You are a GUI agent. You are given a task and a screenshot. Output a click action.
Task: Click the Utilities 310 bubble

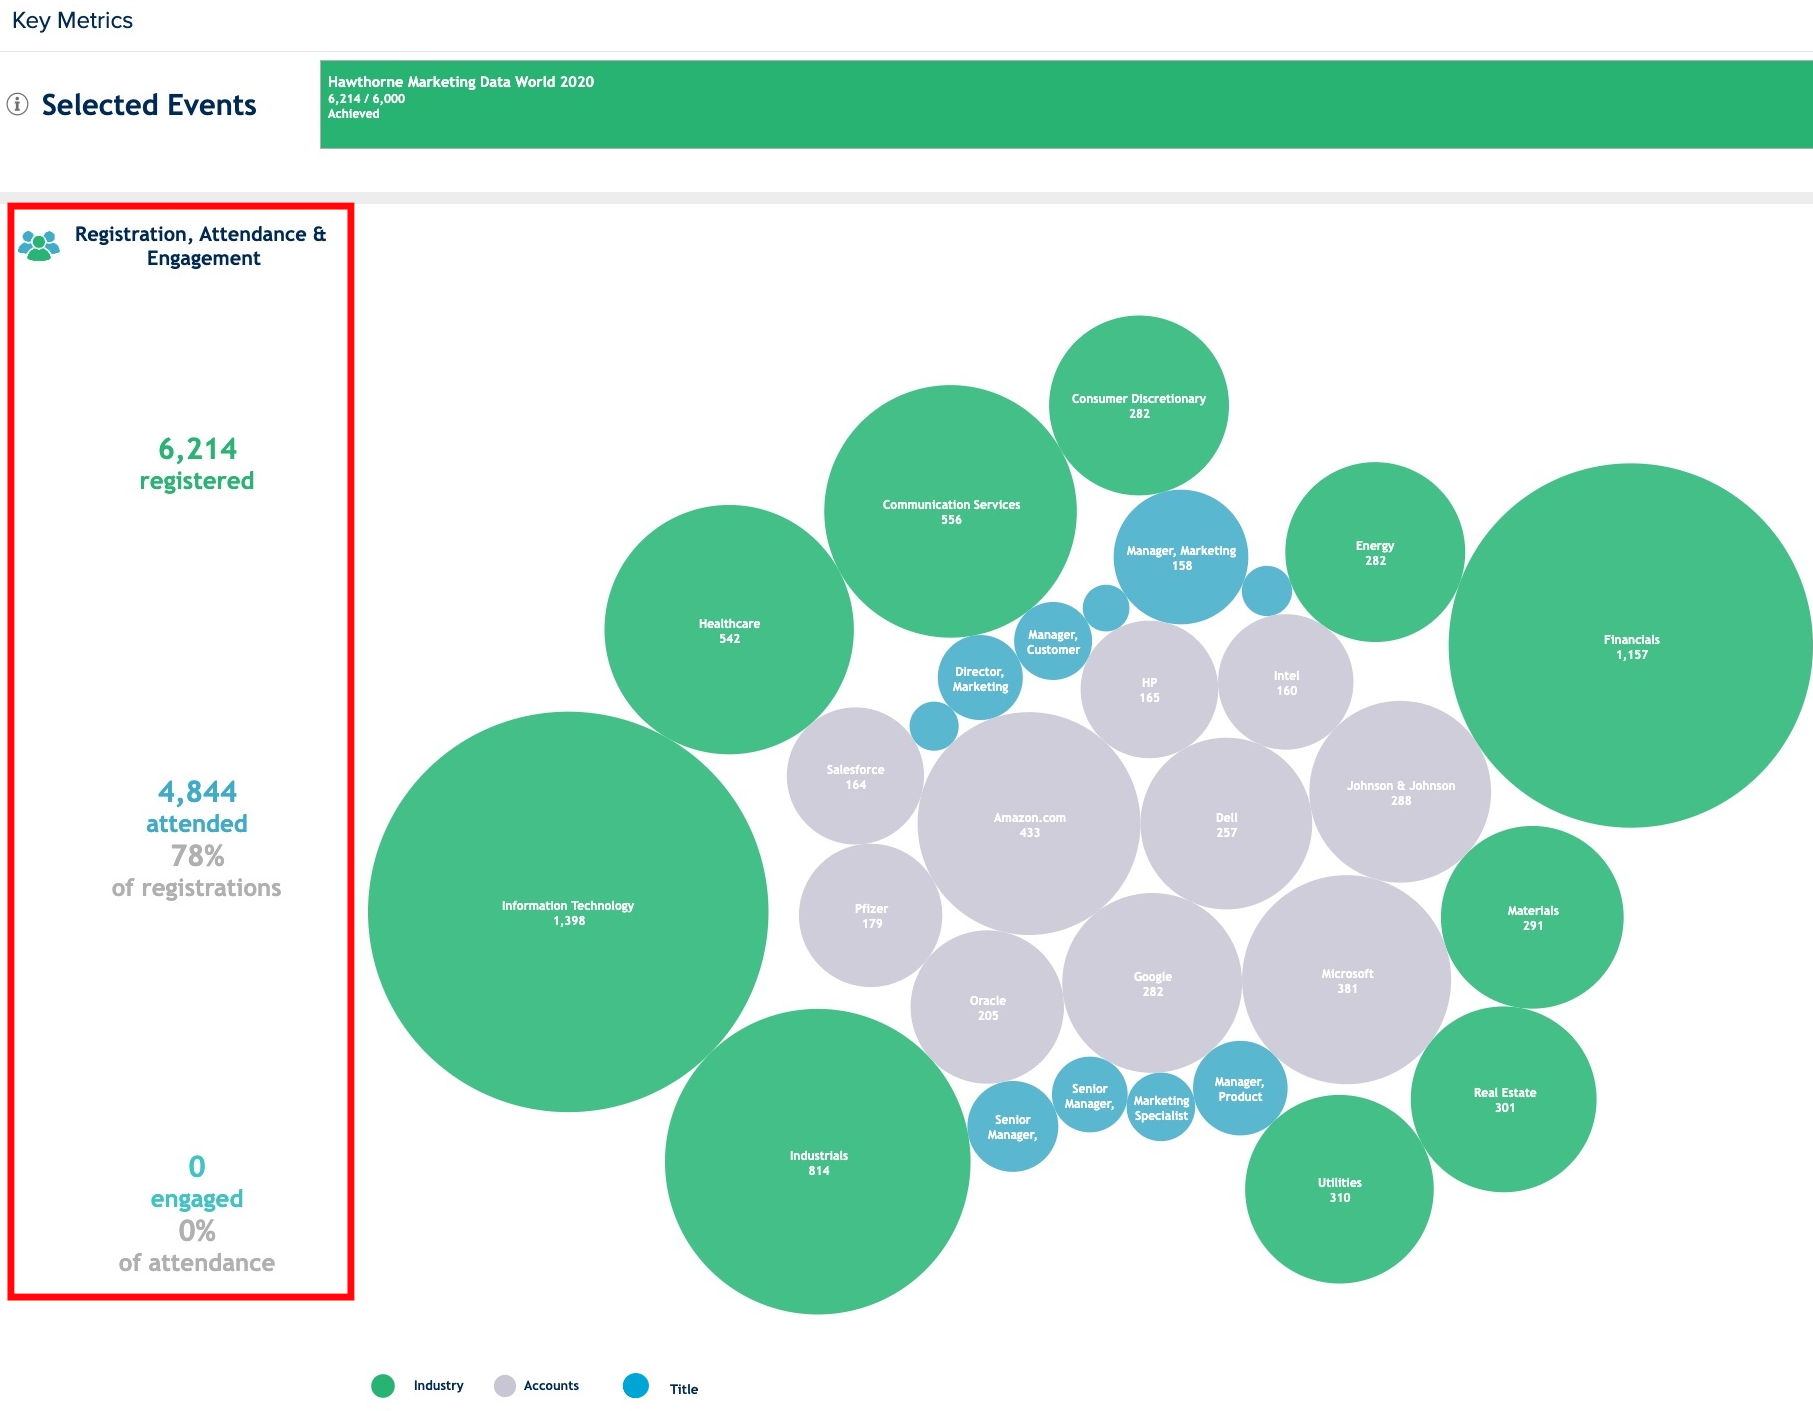click(x=1339, y=1189)
